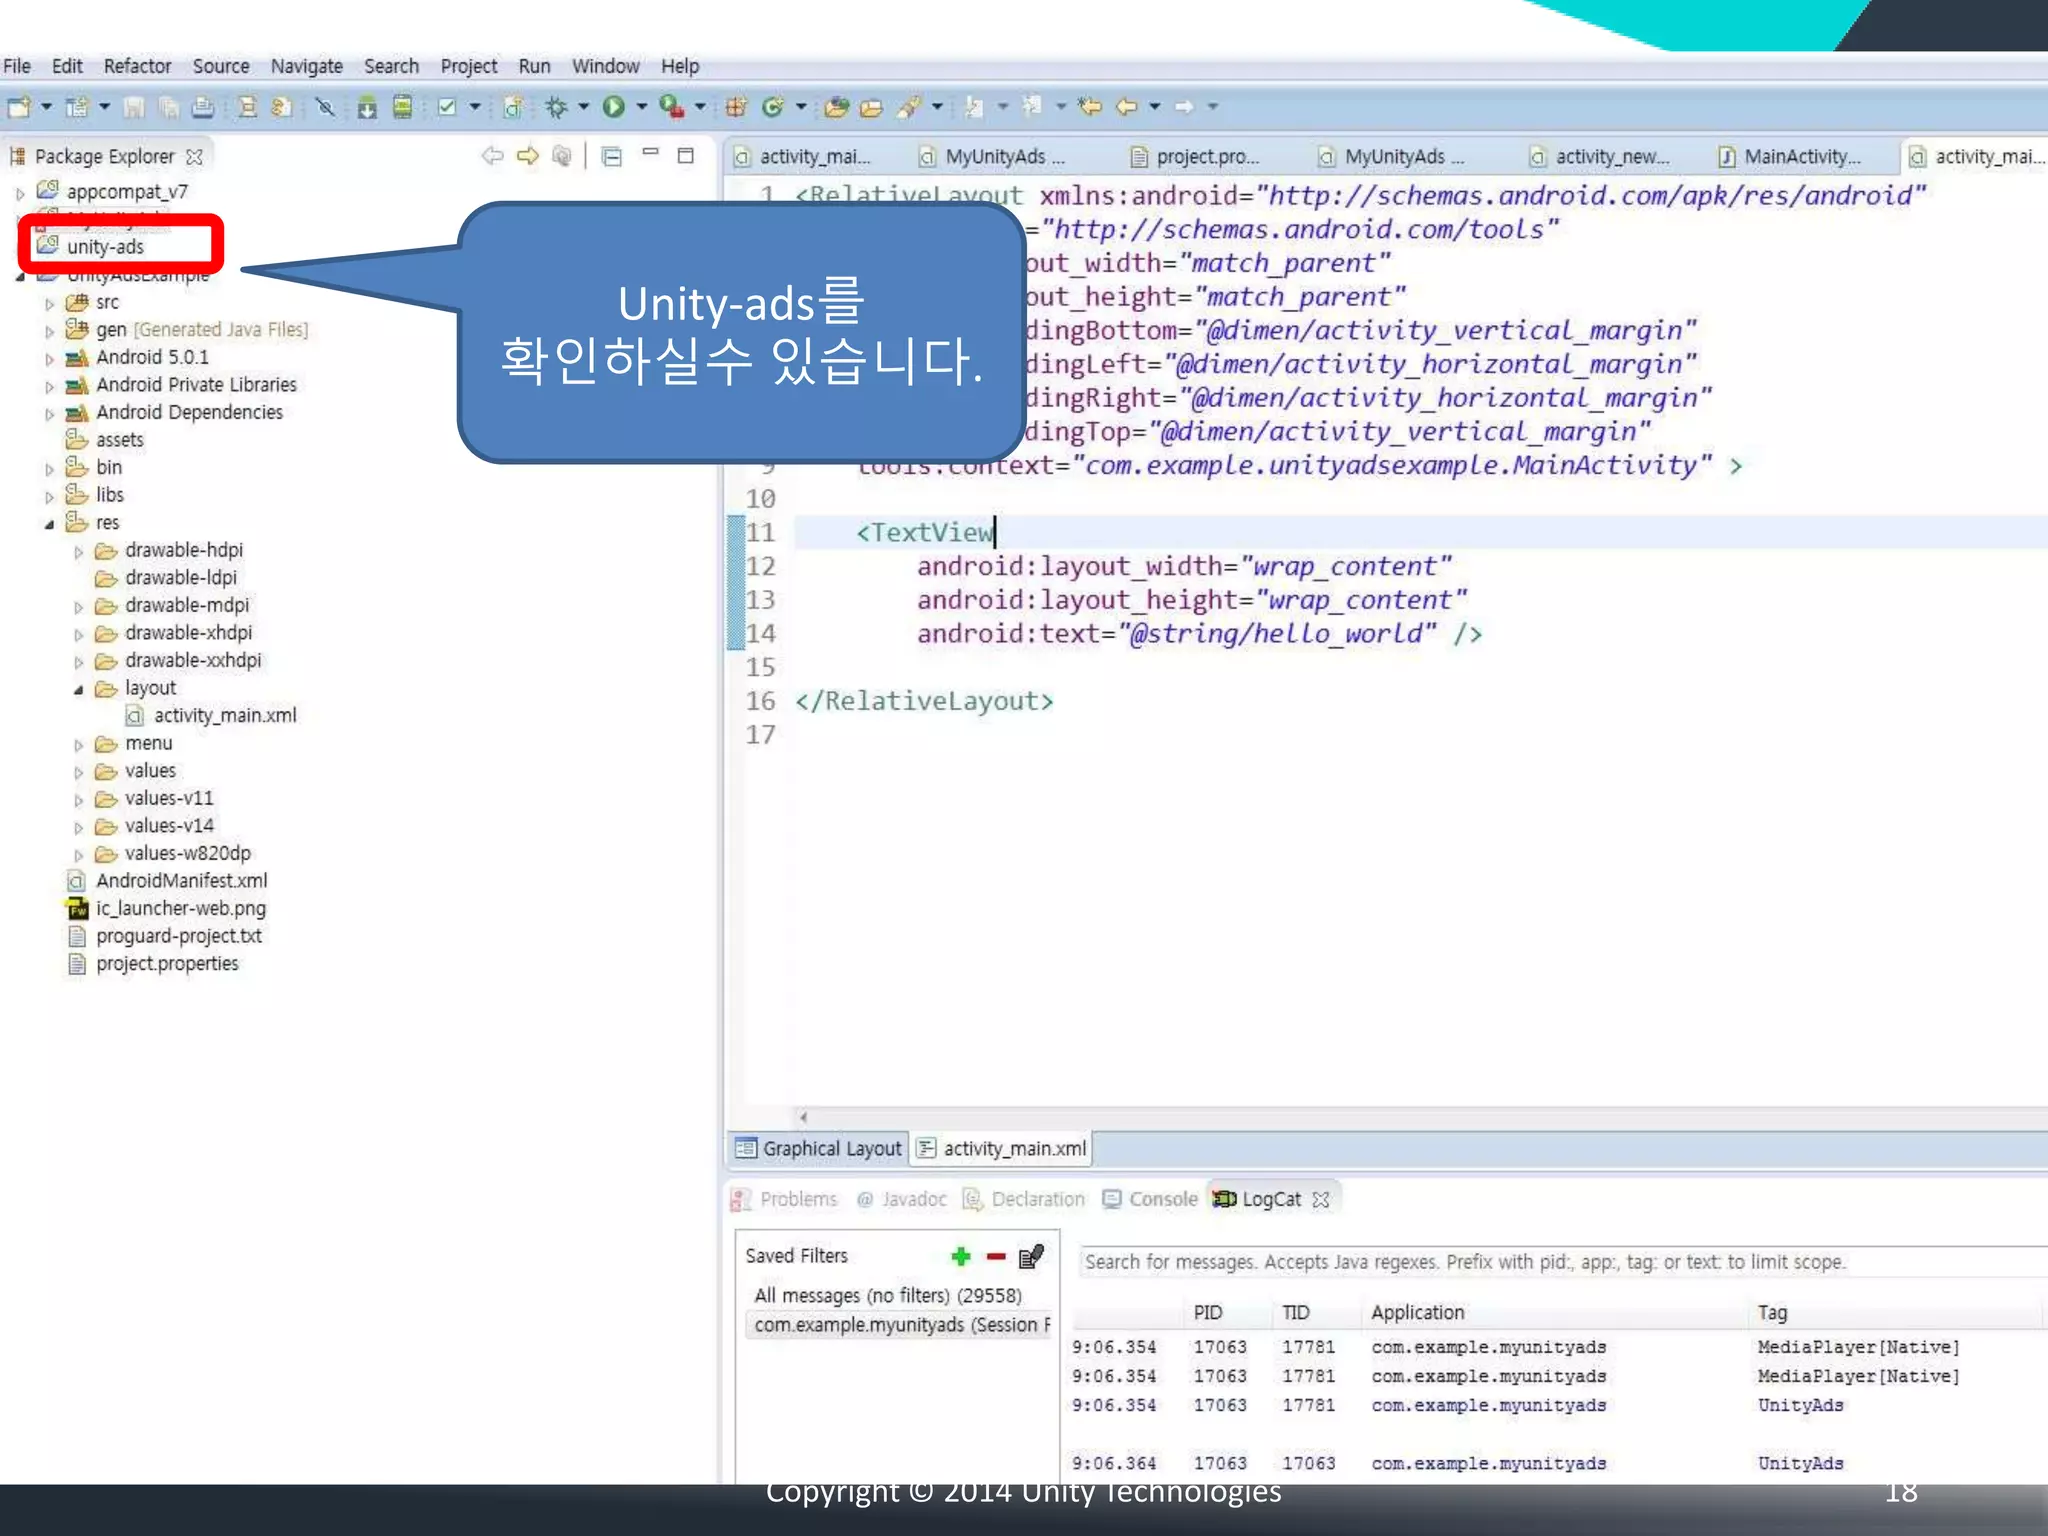Screen dimensions: 2048x1536
Task: Click the New file toolbar icon
Action: (19, 106)
